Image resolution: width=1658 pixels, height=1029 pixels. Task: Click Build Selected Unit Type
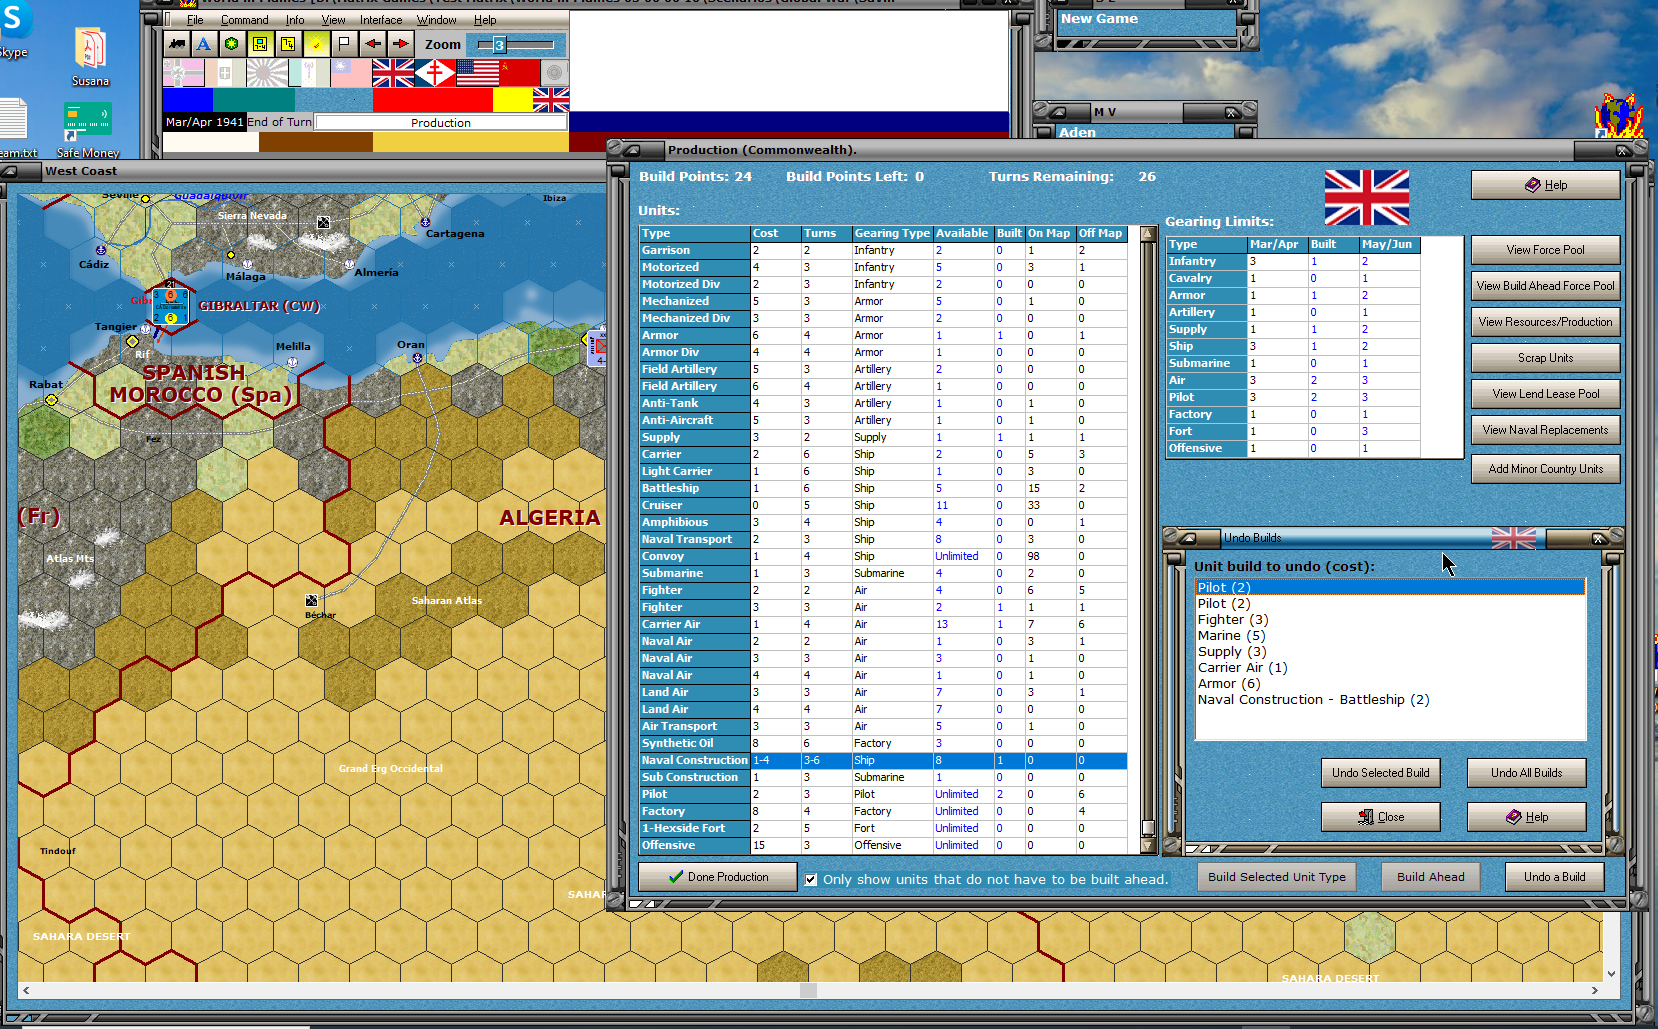click(x=1277, y=877)
